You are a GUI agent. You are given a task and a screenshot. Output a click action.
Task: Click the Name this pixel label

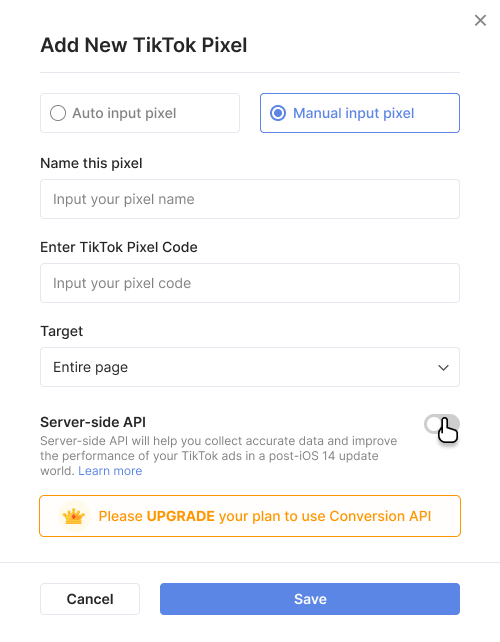pyautogui.click(x=91, y=163)
